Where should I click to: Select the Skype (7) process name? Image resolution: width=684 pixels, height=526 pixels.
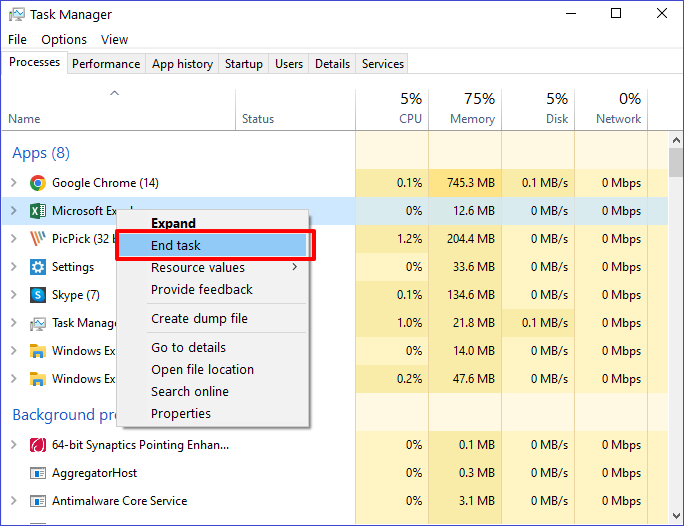[76, 295]
